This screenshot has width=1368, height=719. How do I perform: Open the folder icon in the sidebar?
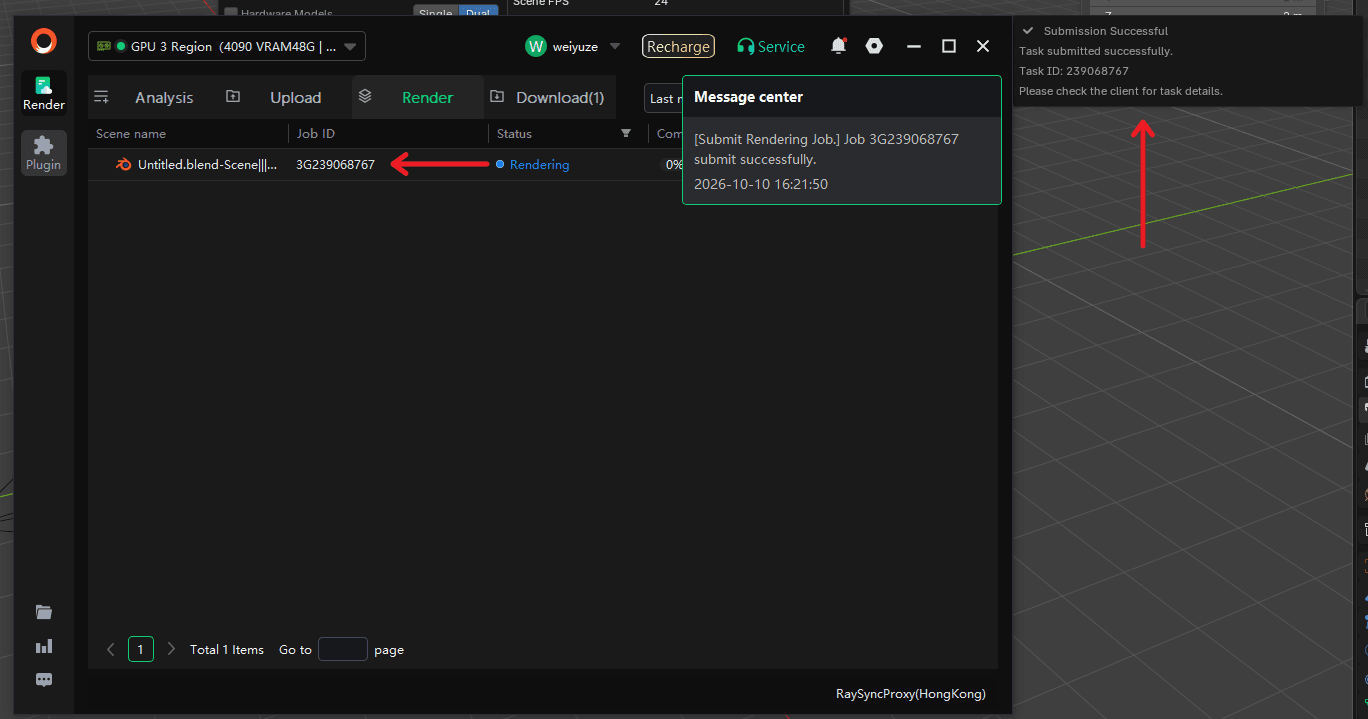tap(44, 612)
